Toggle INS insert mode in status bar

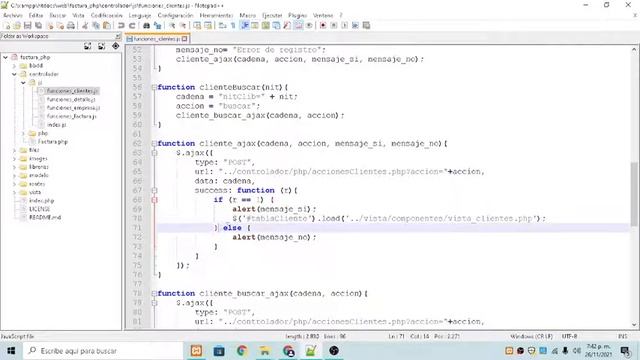pyautogui.click(x=622, y=336)
